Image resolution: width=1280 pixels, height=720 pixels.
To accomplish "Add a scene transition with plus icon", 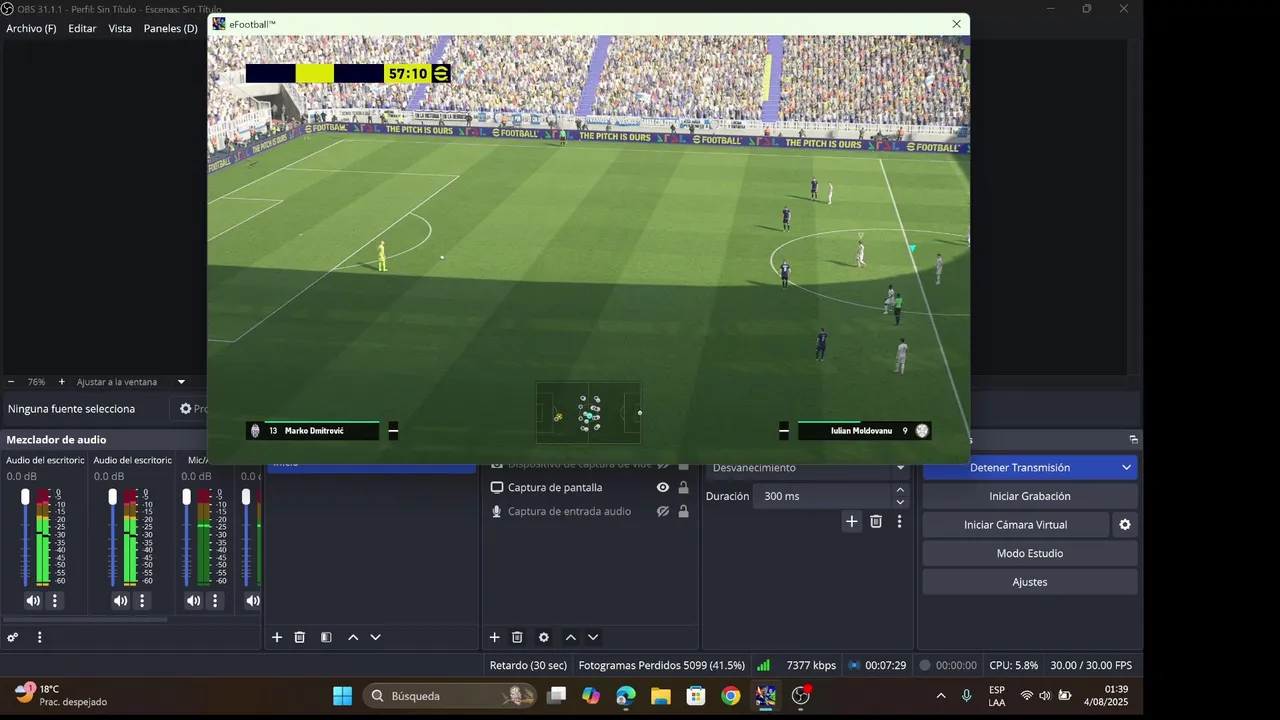I will point(852,521).
